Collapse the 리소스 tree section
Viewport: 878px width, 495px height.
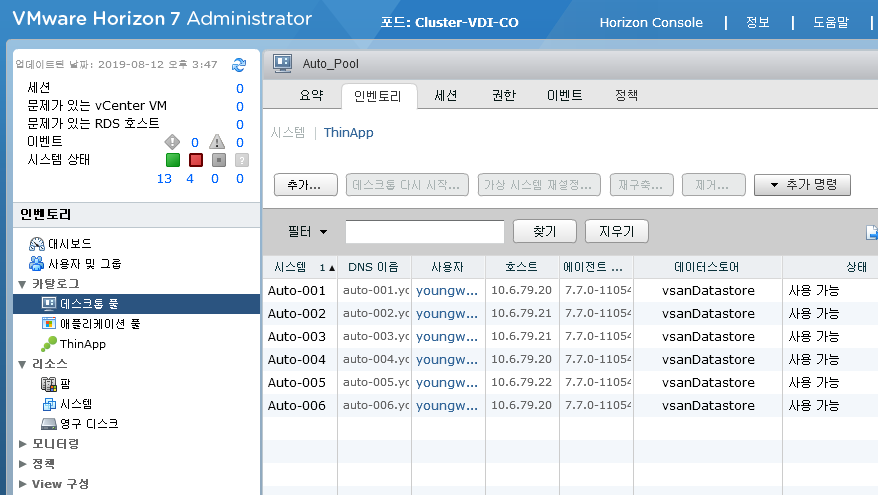click(22, 365)
